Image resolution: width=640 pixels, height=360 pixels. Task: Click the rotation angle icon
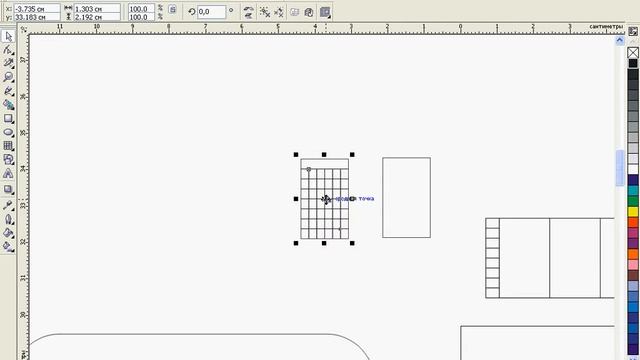point(191,12)
